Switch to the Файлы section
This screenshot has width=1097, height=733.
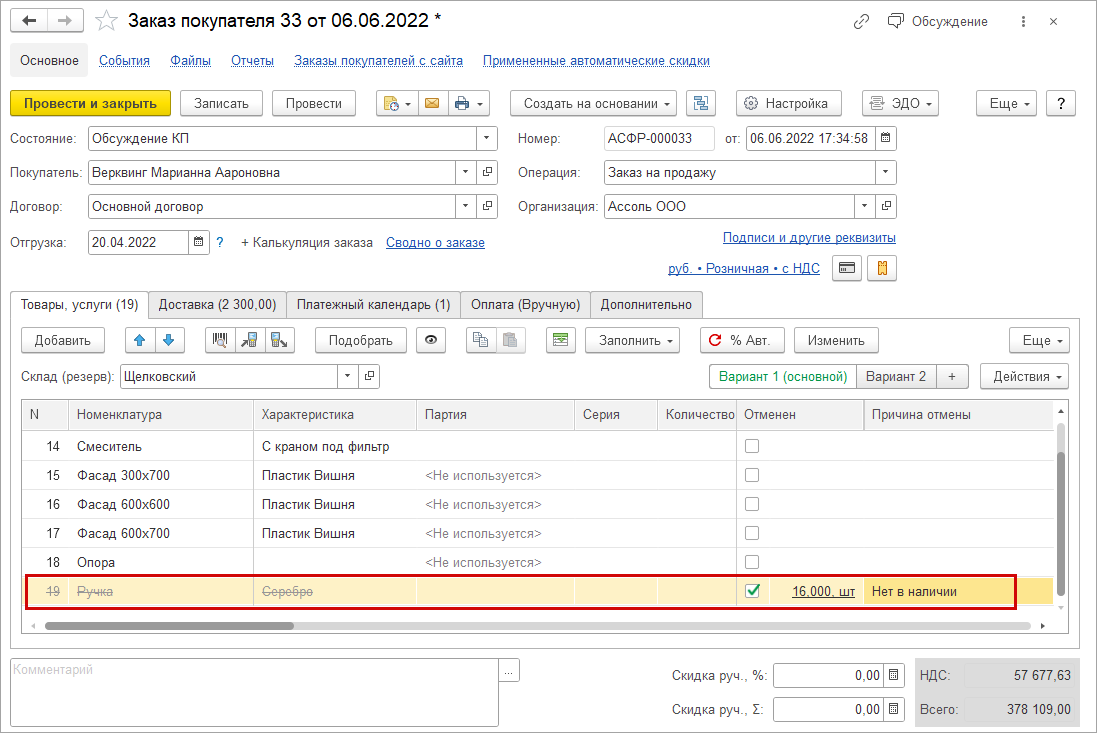pos(190,61)
